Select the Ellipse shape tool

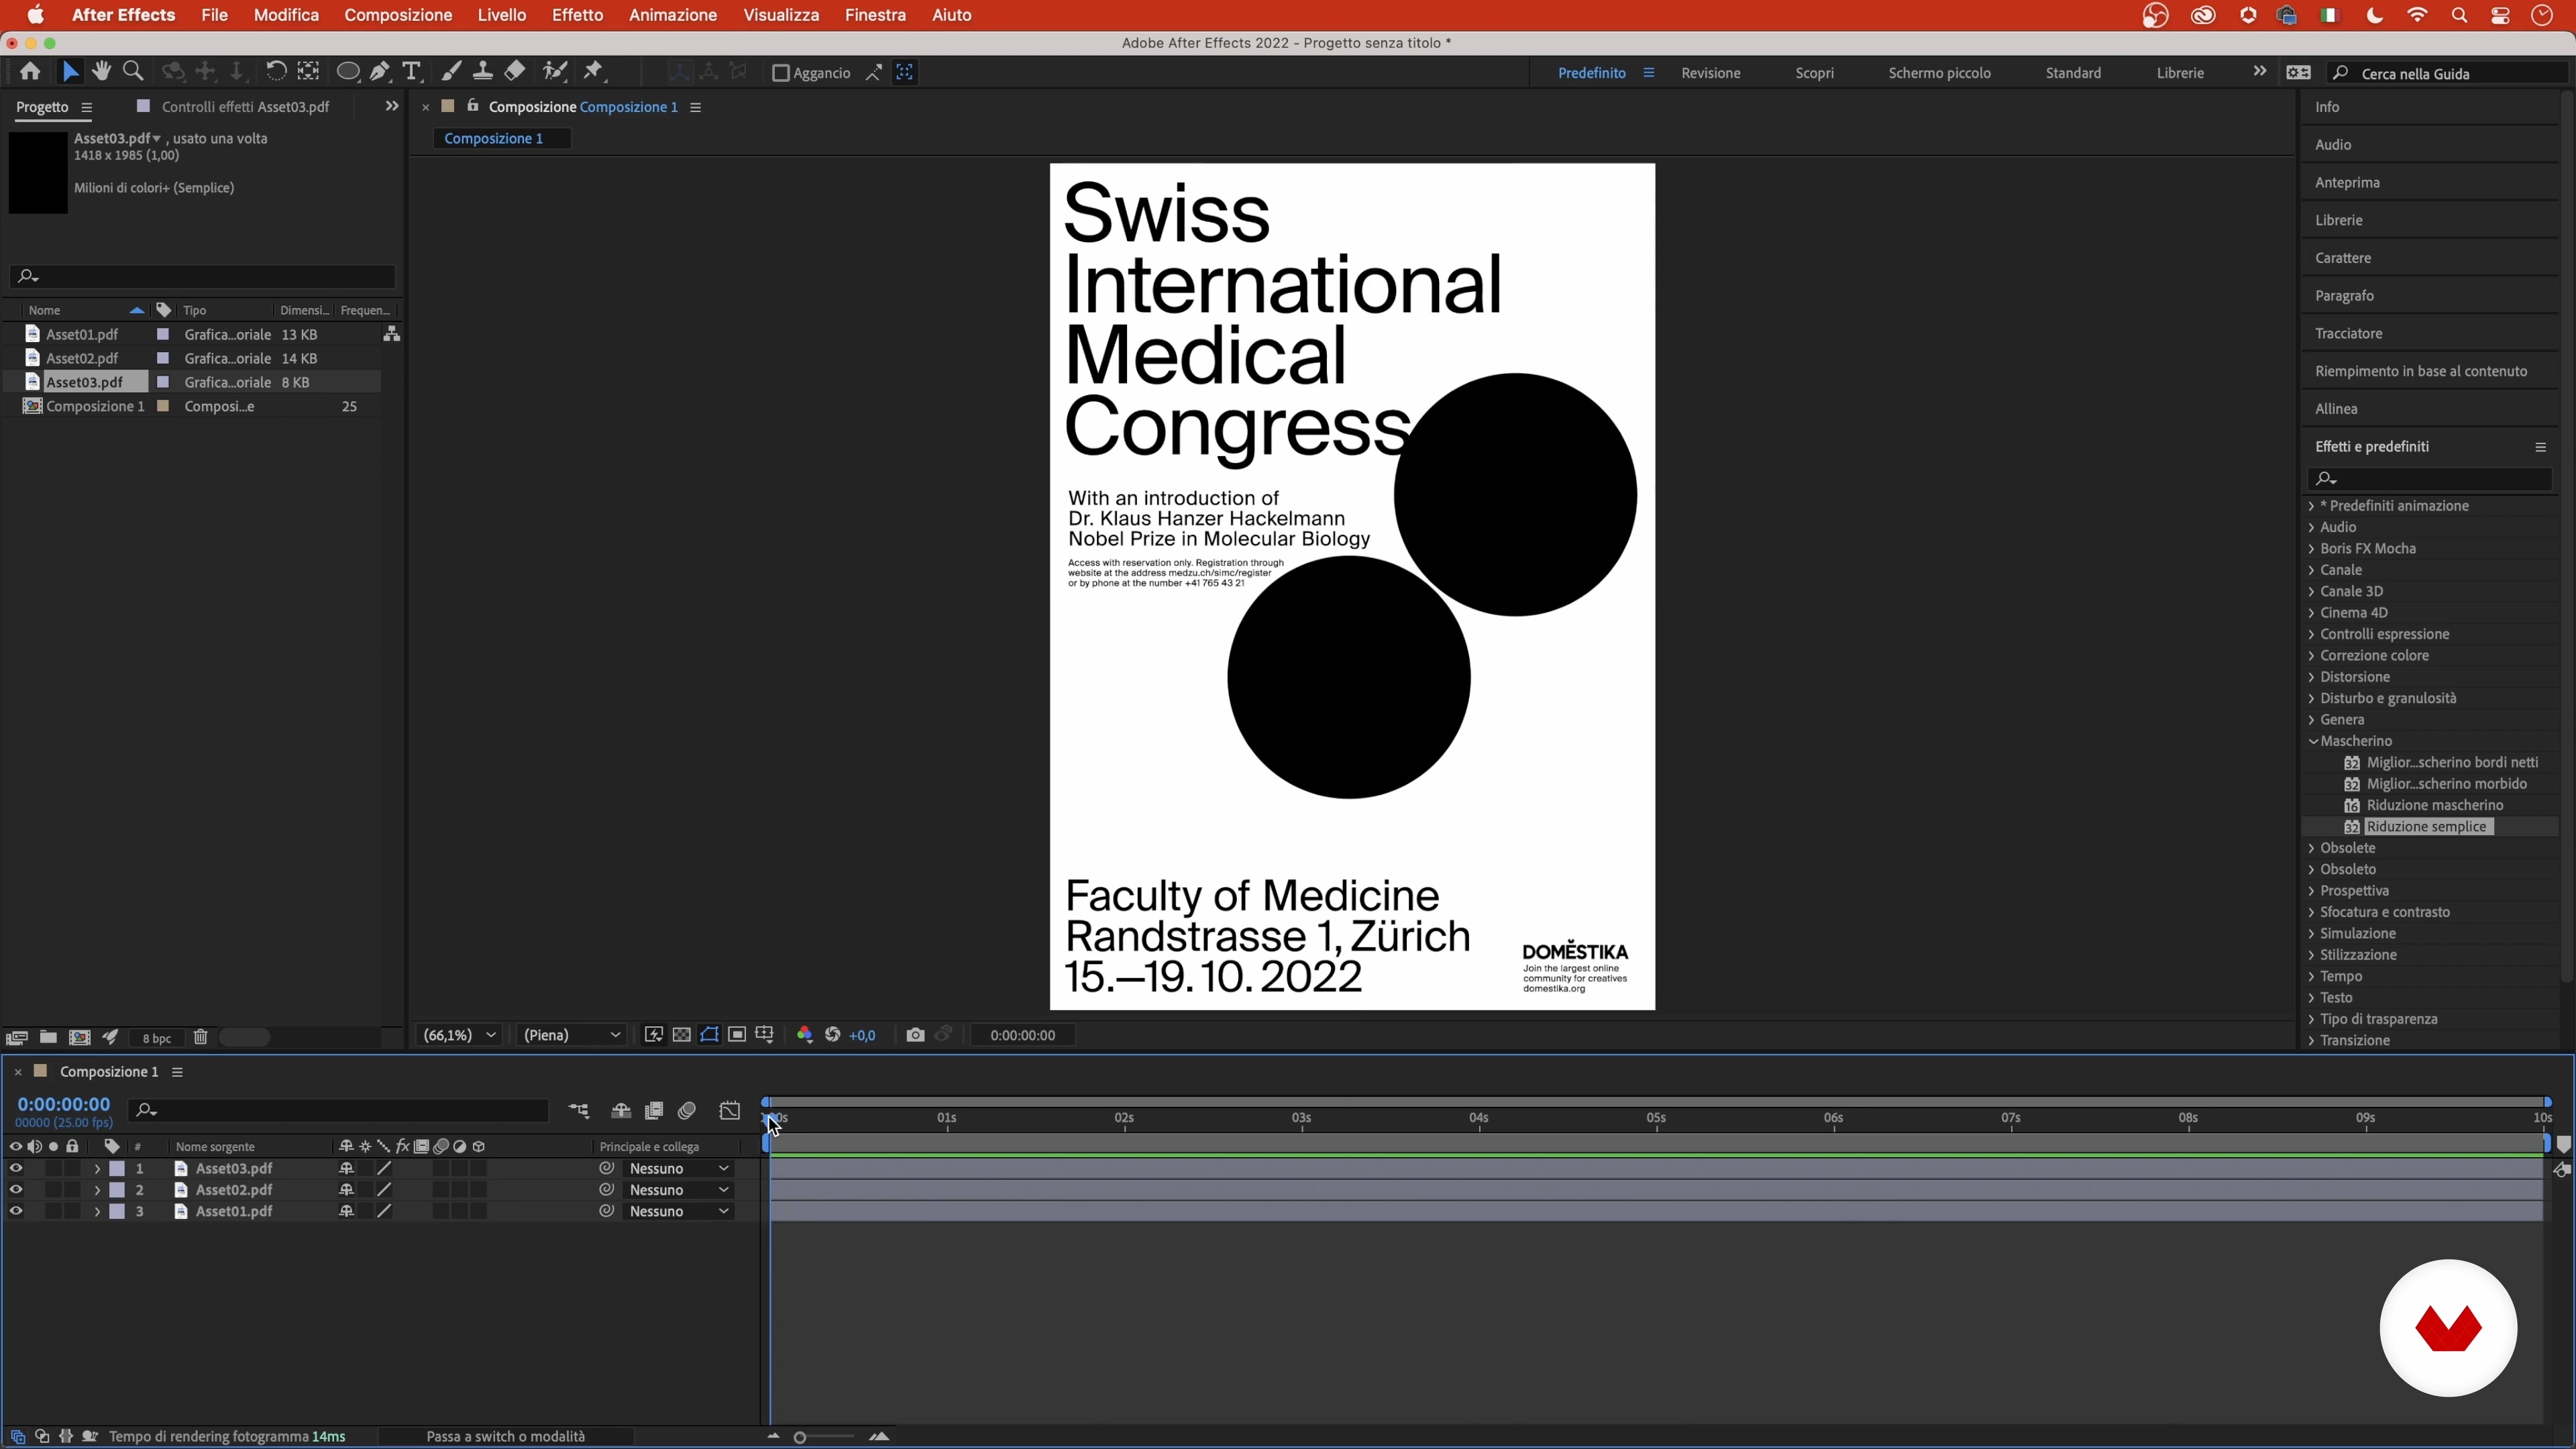(x=347, y=72)
